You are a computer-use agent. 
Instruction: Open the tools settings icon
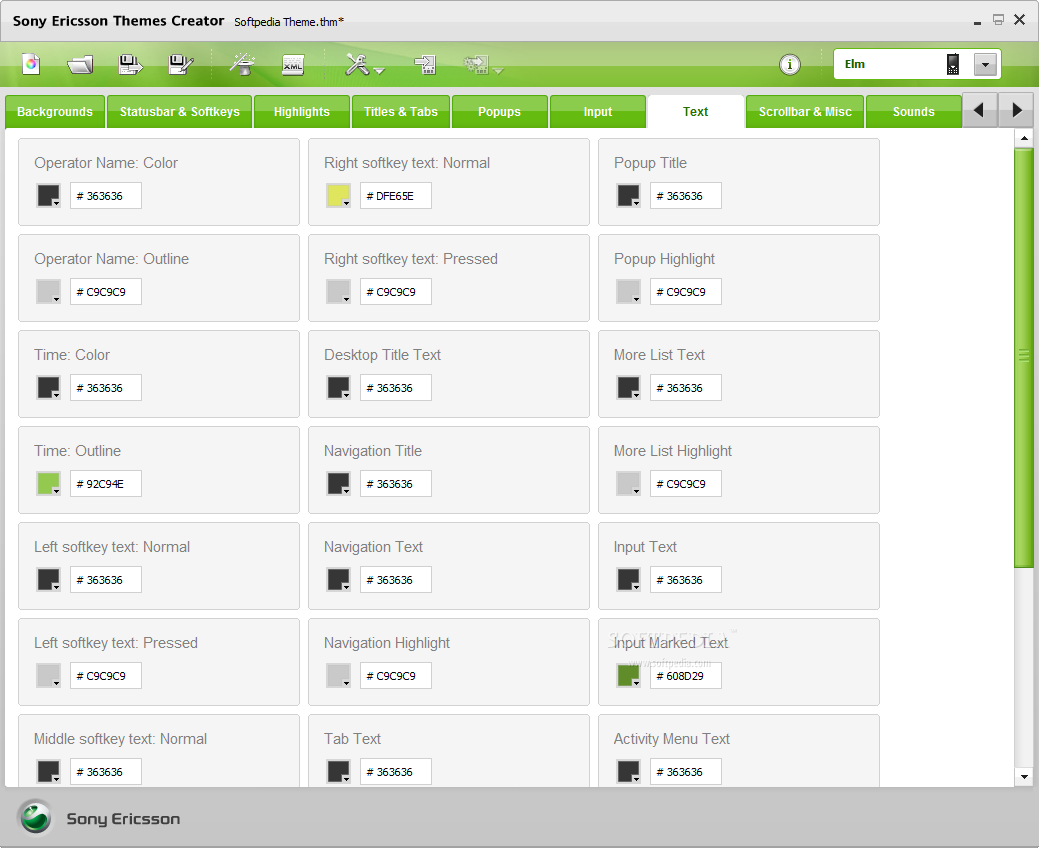click(x=358, y=64)
